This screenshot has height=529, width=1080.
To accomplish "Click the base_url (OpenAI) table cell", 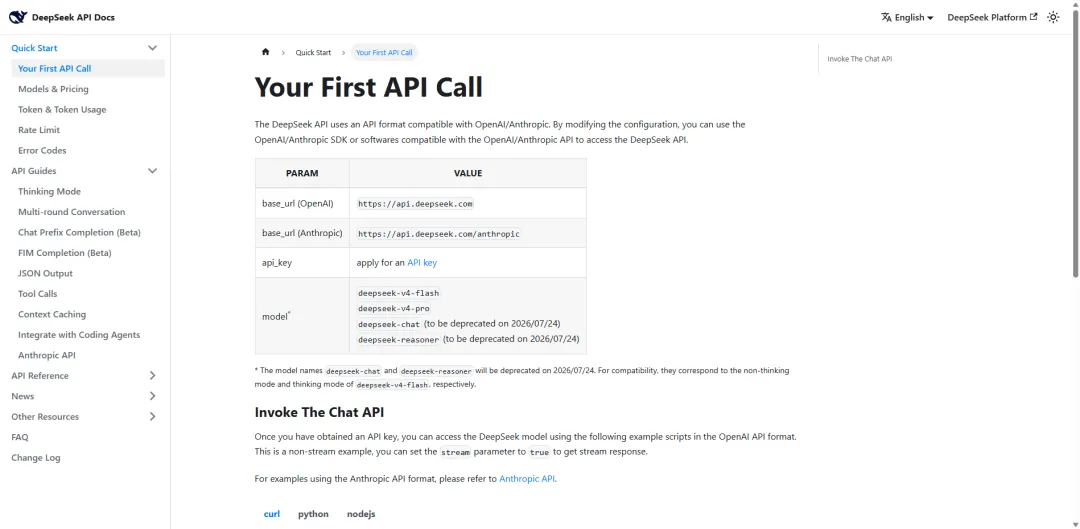I will coord(302,204).
